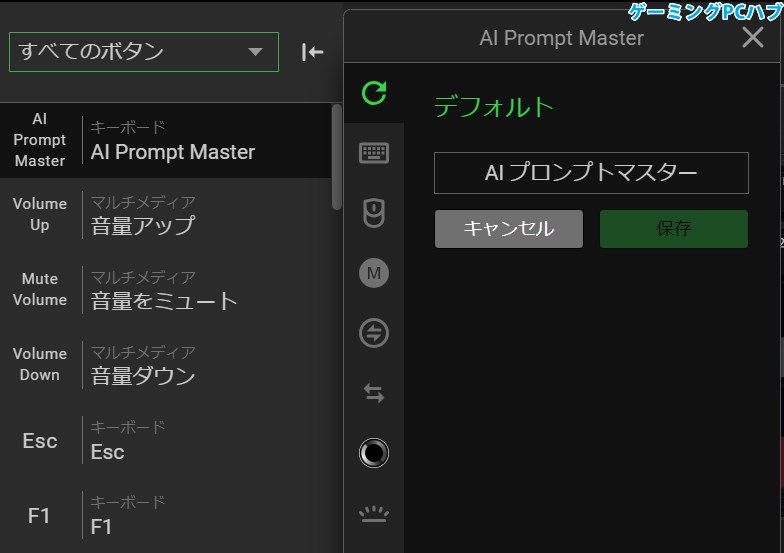Open the Macro function category
Viewport: 784px width, 553px height.
[374, 273]
